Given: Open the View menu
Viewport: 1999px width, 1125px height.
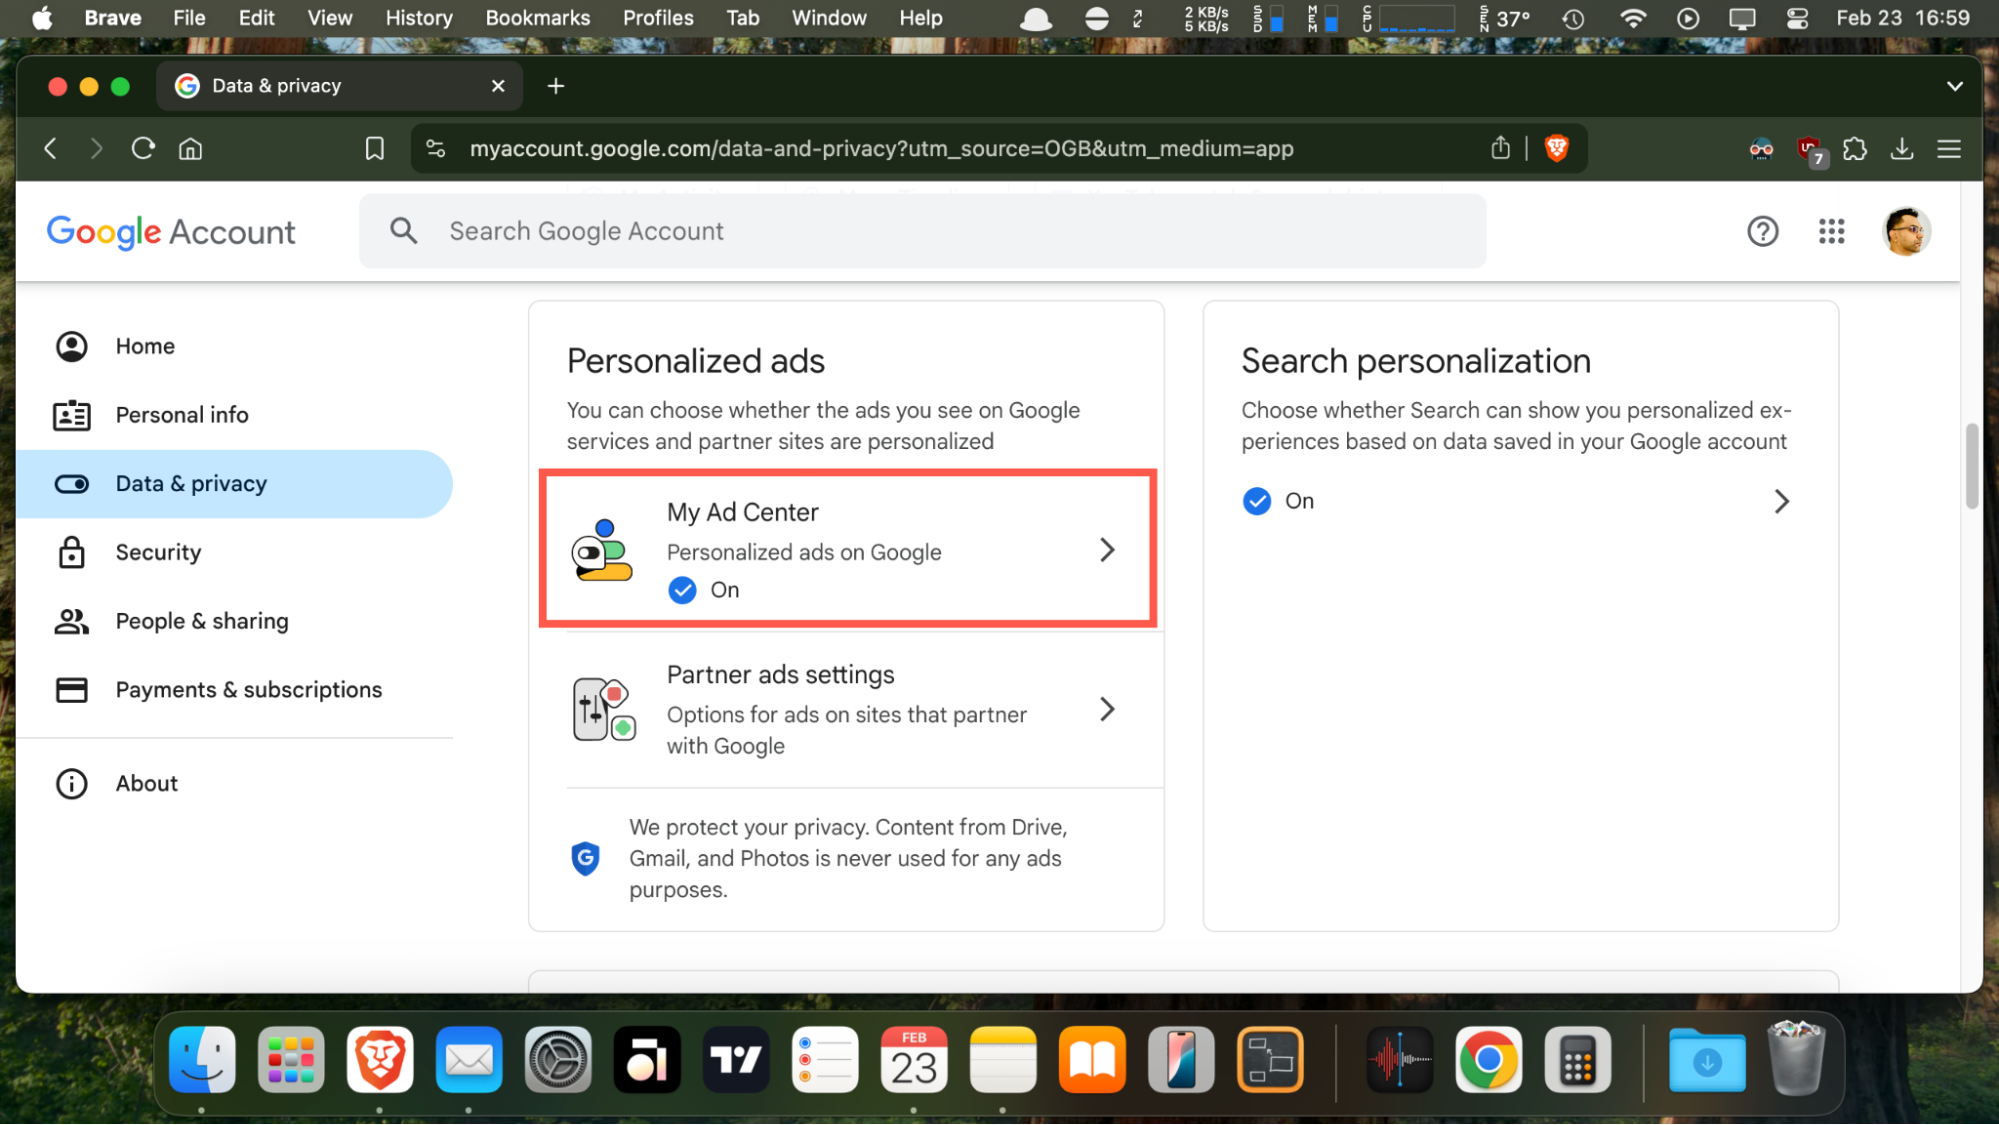Looking at the screenshot, I should pyautogui.click(x=329, y=18).
